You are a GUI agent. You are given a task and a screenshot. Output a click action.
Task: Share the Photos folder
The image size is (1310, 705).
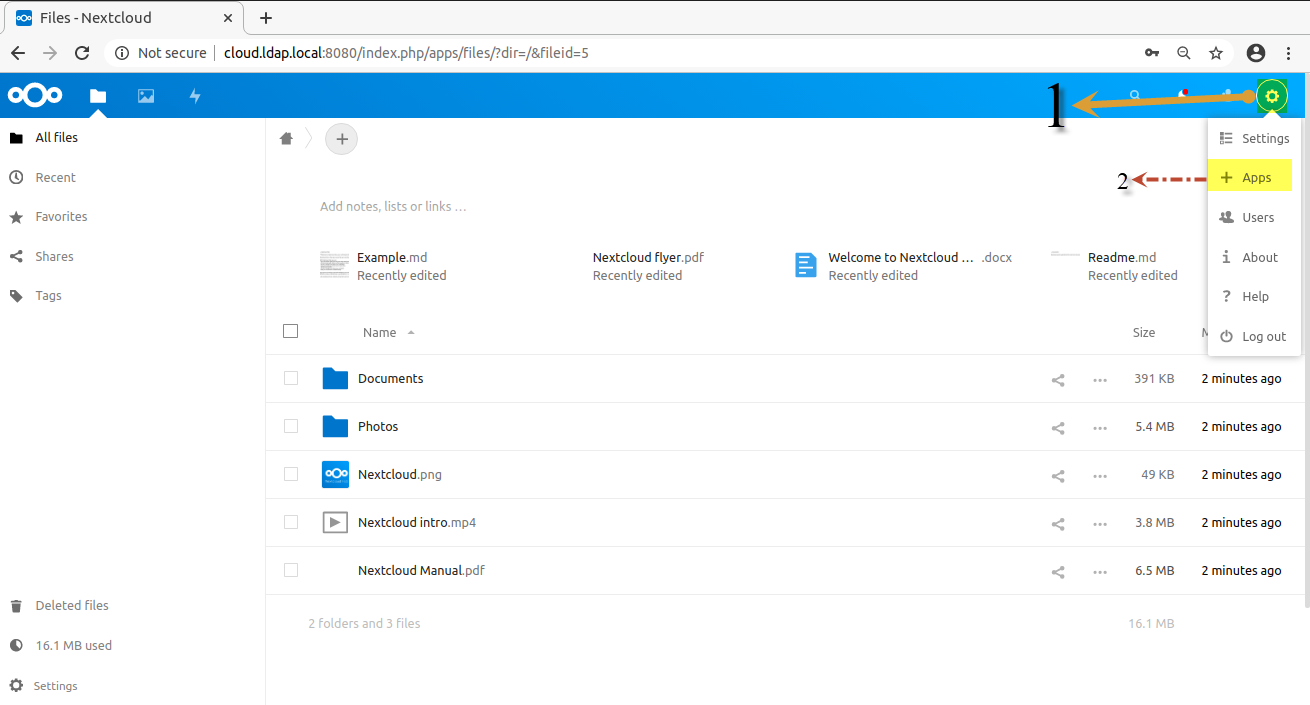click(x=1058, y=427)
